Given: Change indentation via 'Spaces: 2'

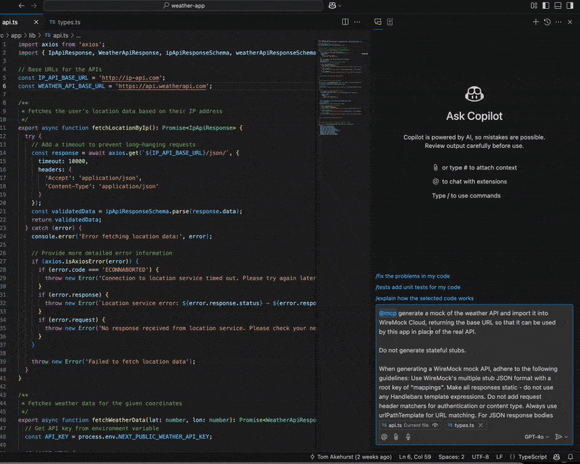Looking at the screenshot, I should point(451,457).
